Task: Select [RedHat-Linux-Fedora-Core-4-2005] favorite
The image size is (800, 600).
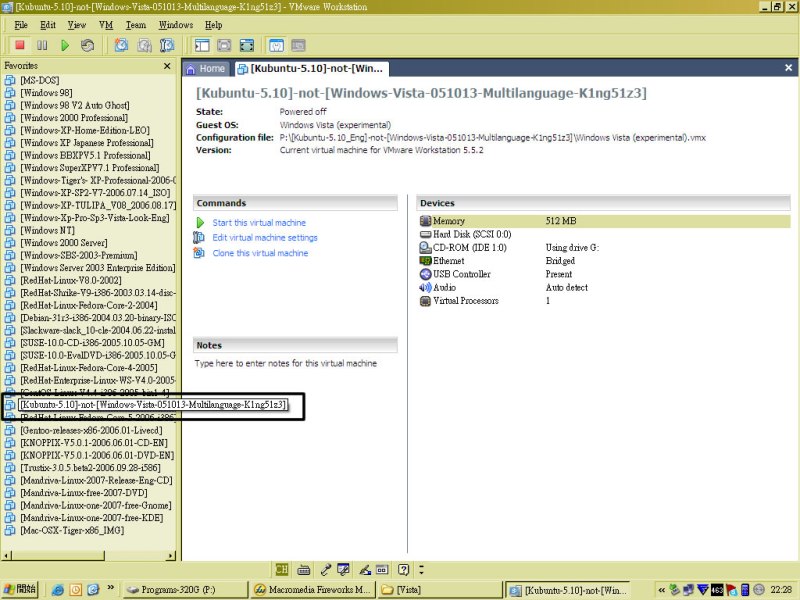Action: pyautogui.click(x=89, y=368)
